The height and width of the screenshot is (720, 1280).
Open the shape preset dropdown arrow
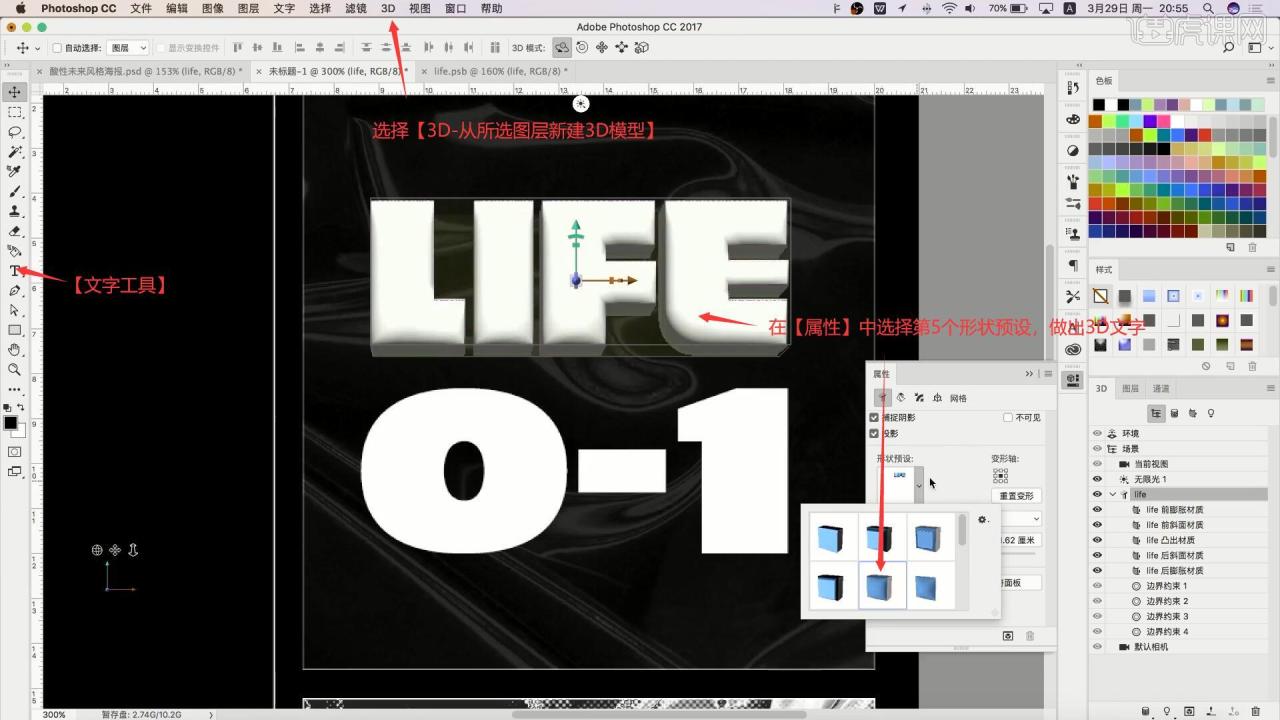(919, 485)
